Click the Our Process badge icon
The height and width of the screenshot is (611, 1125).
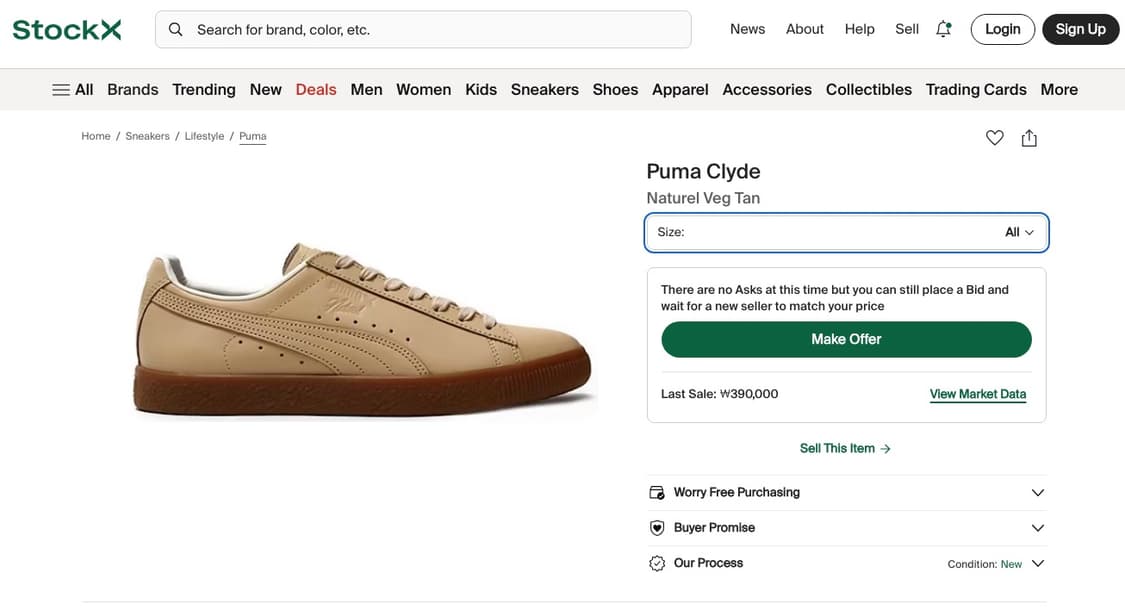(657, 563)
